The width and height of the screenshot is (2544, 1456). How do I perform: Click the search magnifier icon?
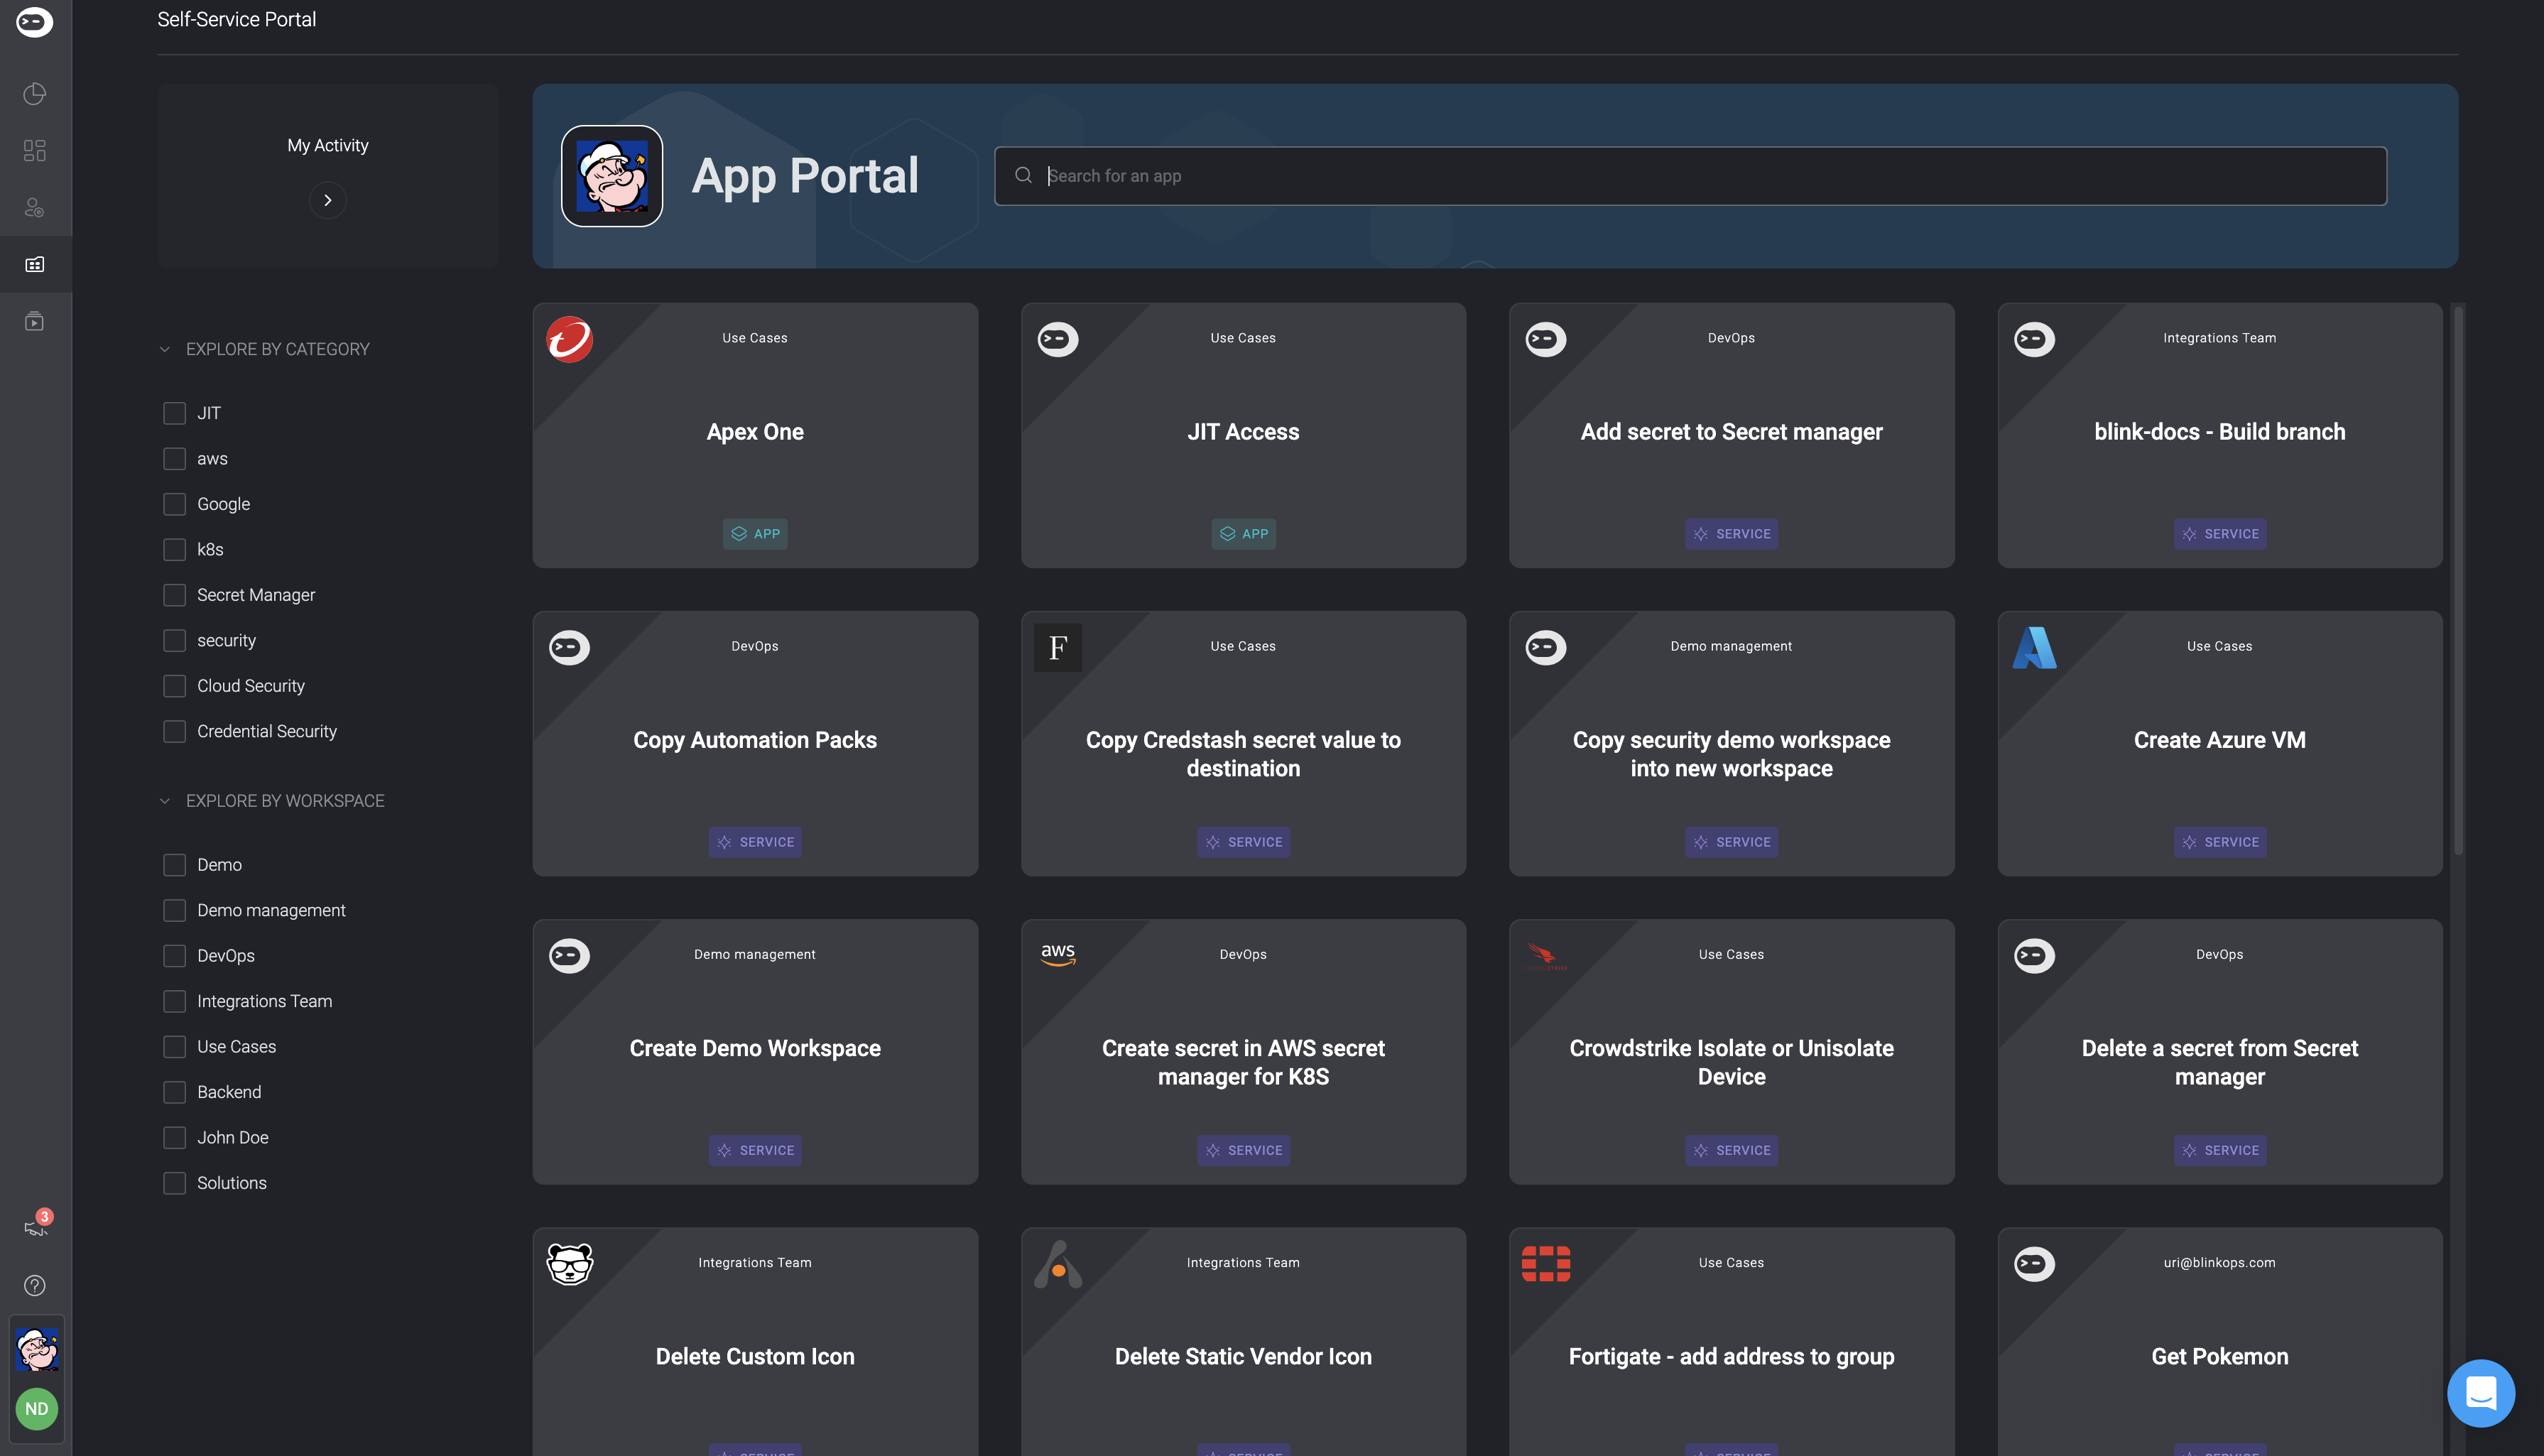pyautogui.click(x=1023, y=176)
